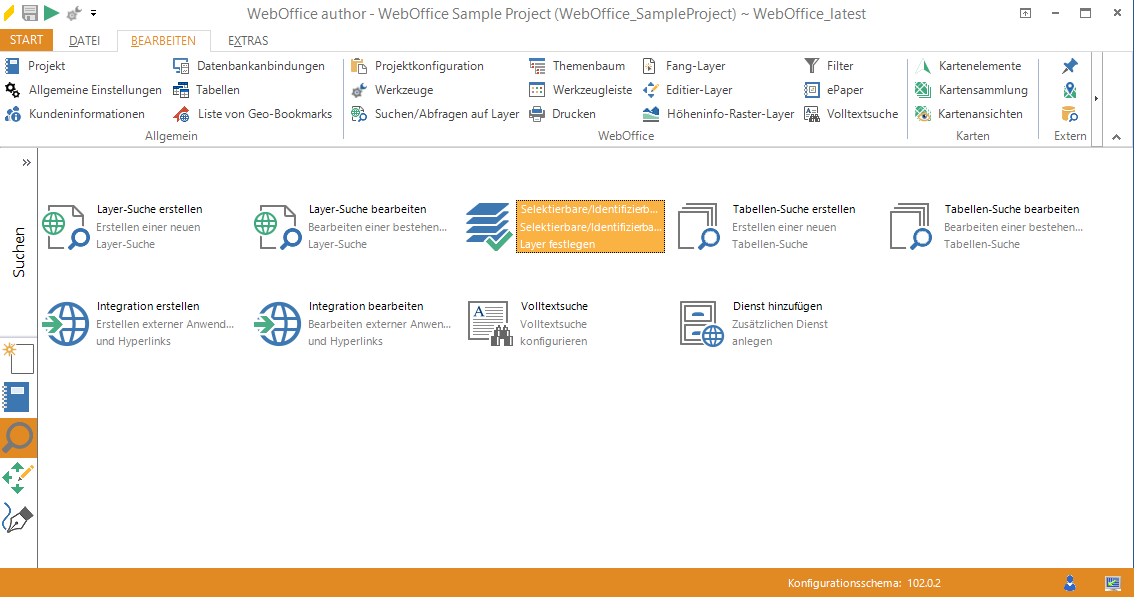Image resolution: width=1134 pixels, height=597 pixels.
Task: Click the blue pushpin icon in Extern group
Action: tap(1069, 66)
